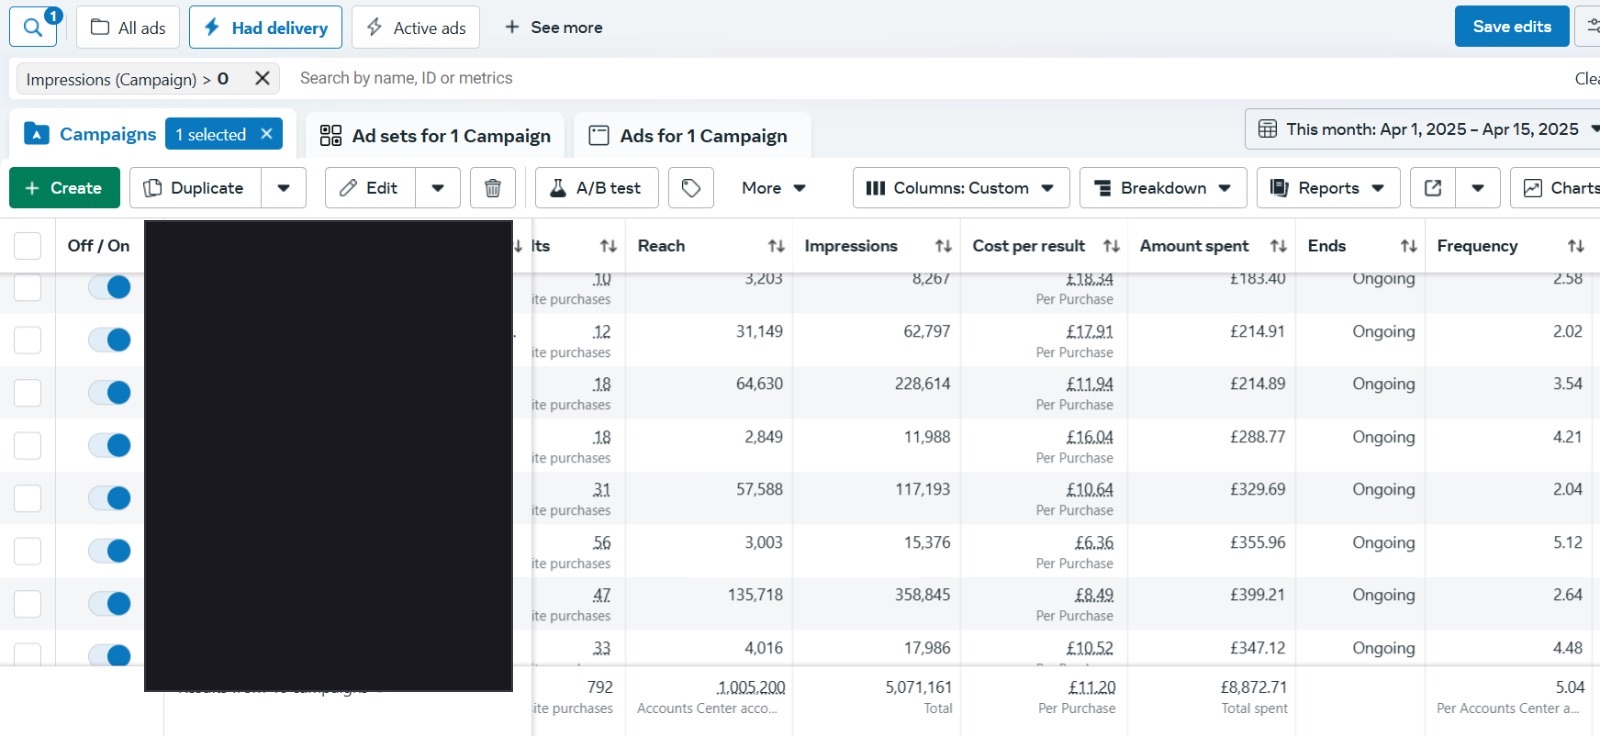Switch to Ads for 1 Campaign tab

coord(692,135)
